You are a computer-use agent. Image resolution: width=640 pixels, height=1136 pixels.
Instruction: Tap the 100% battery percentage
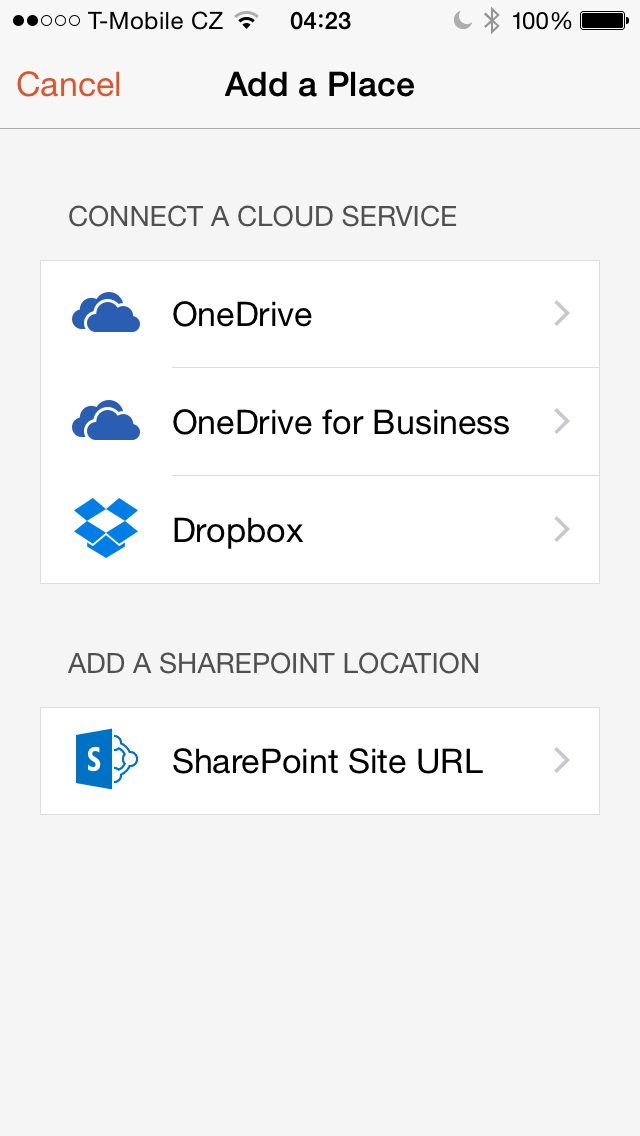click(542, 21)
